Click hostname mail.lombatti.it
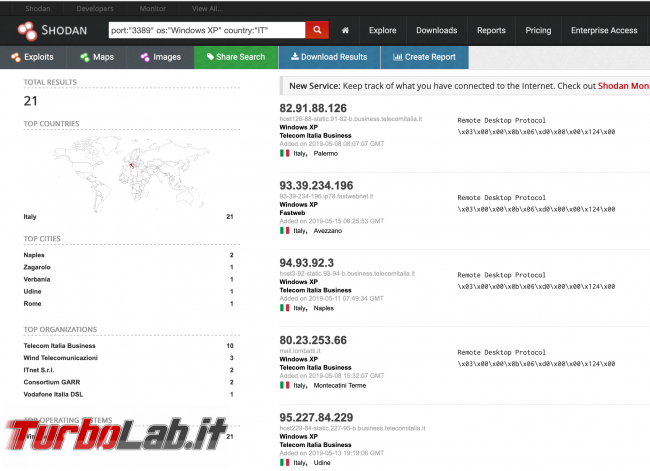650x471 pixels. (x=300, y=351)
